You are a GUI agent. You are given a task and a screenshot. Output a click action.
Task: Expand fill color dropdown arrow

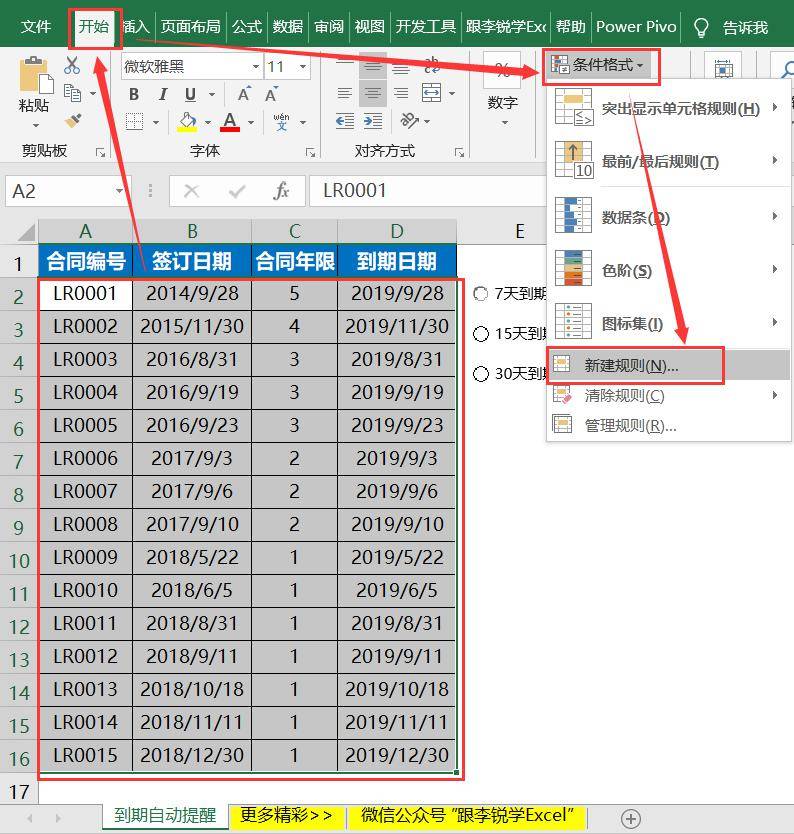tap(207, 122)
